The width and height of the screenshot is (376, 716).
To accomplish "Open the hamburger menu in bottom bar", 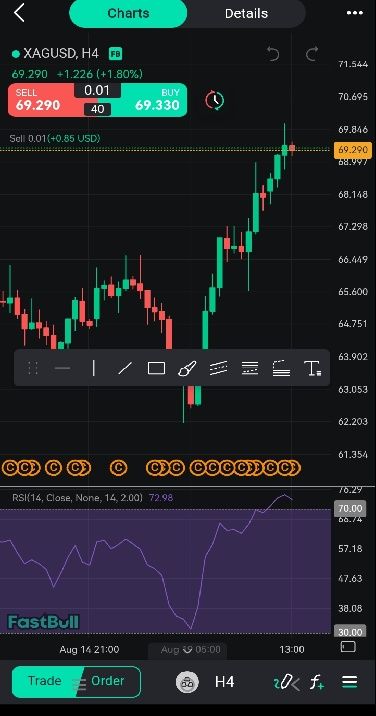I will click(350, 682).
